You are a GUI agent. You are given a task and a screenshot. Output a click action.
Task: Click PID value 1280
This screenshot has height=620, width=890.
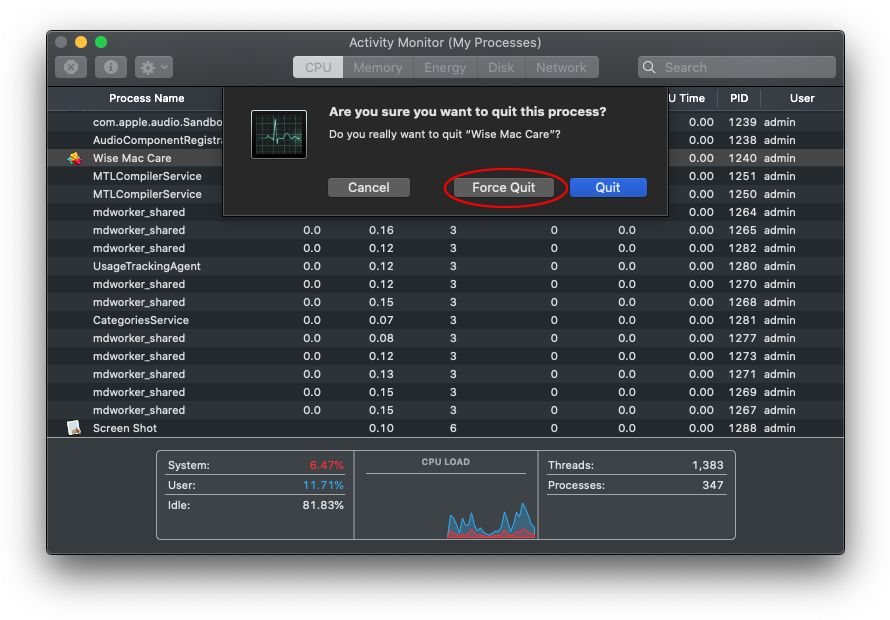(742, 266)
